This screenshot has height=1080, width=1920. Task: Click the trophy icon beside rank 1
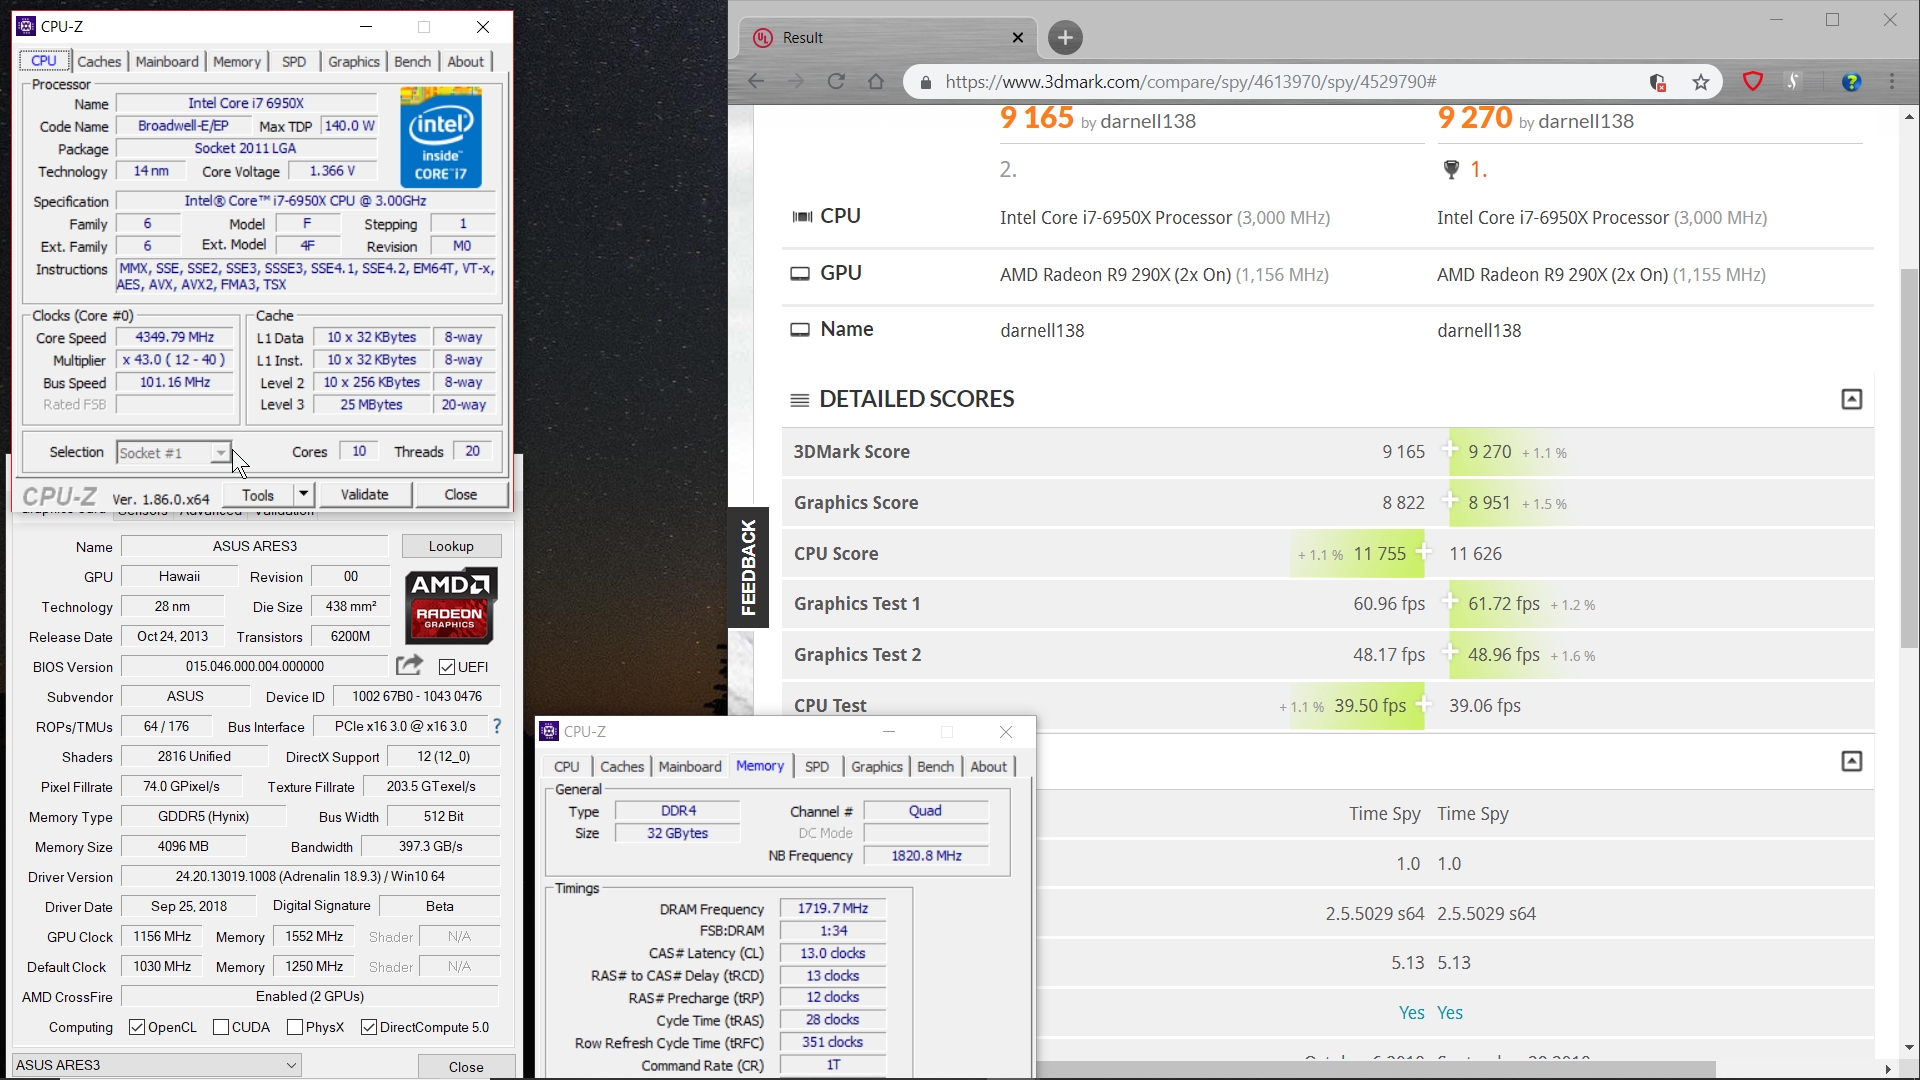(x=1451, y=170)
